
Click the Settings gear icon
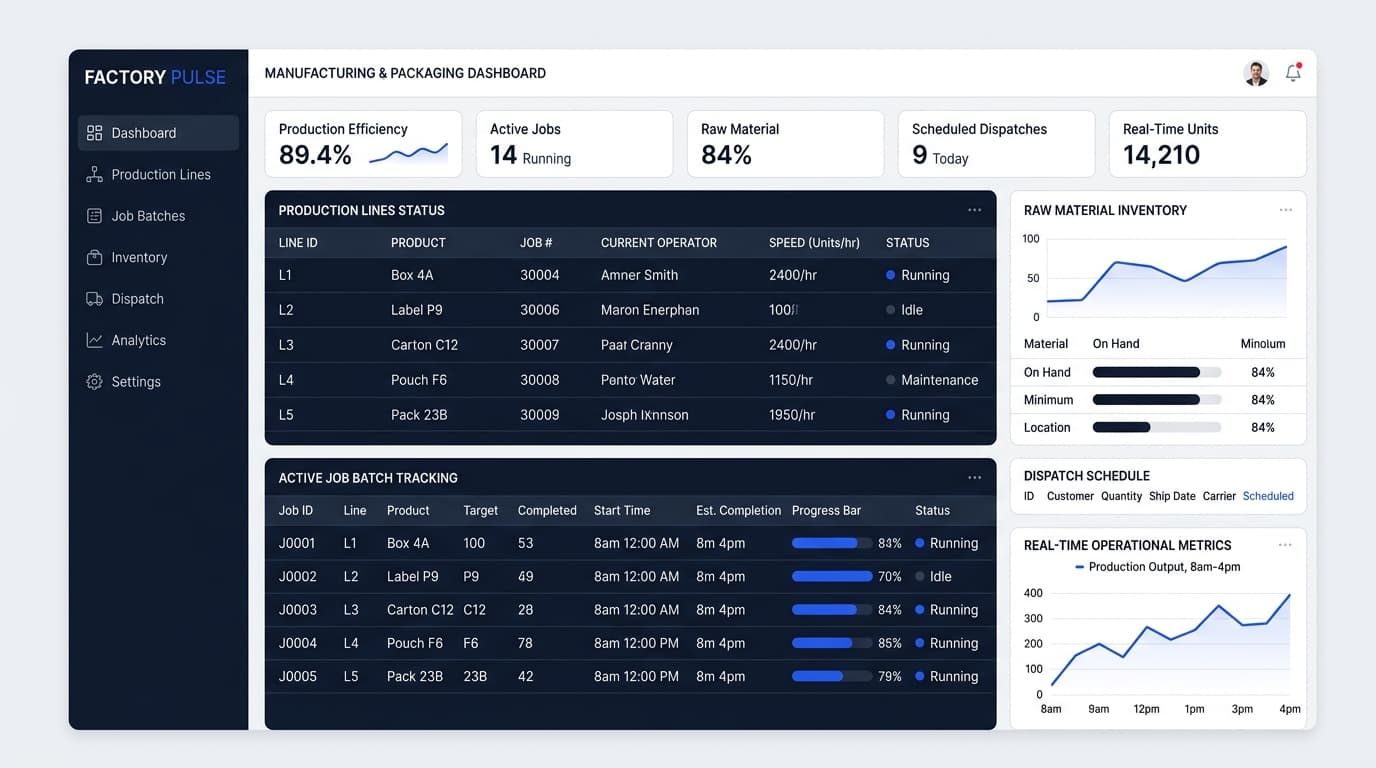click(94, 382)
